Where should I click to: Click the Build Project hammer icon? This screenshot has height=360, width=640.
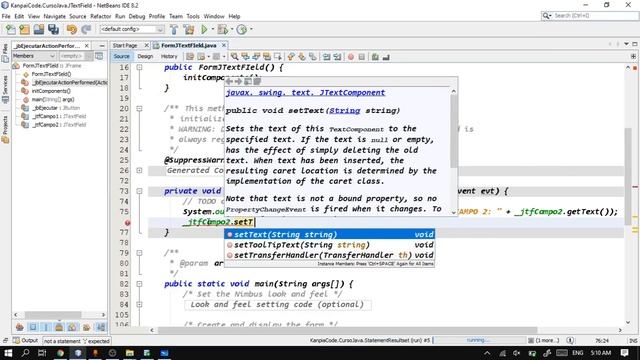click(174, 29)
